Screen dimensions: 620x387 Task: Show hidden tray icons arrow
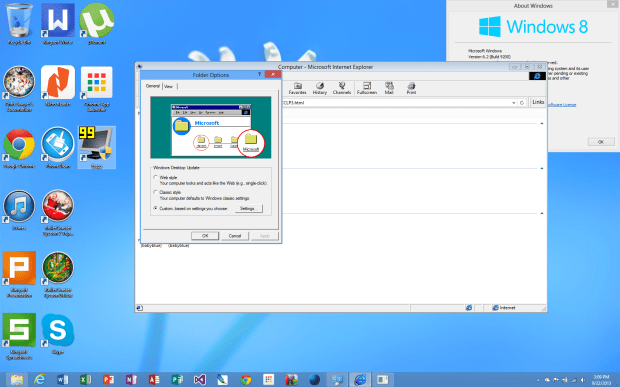point(538,380)
